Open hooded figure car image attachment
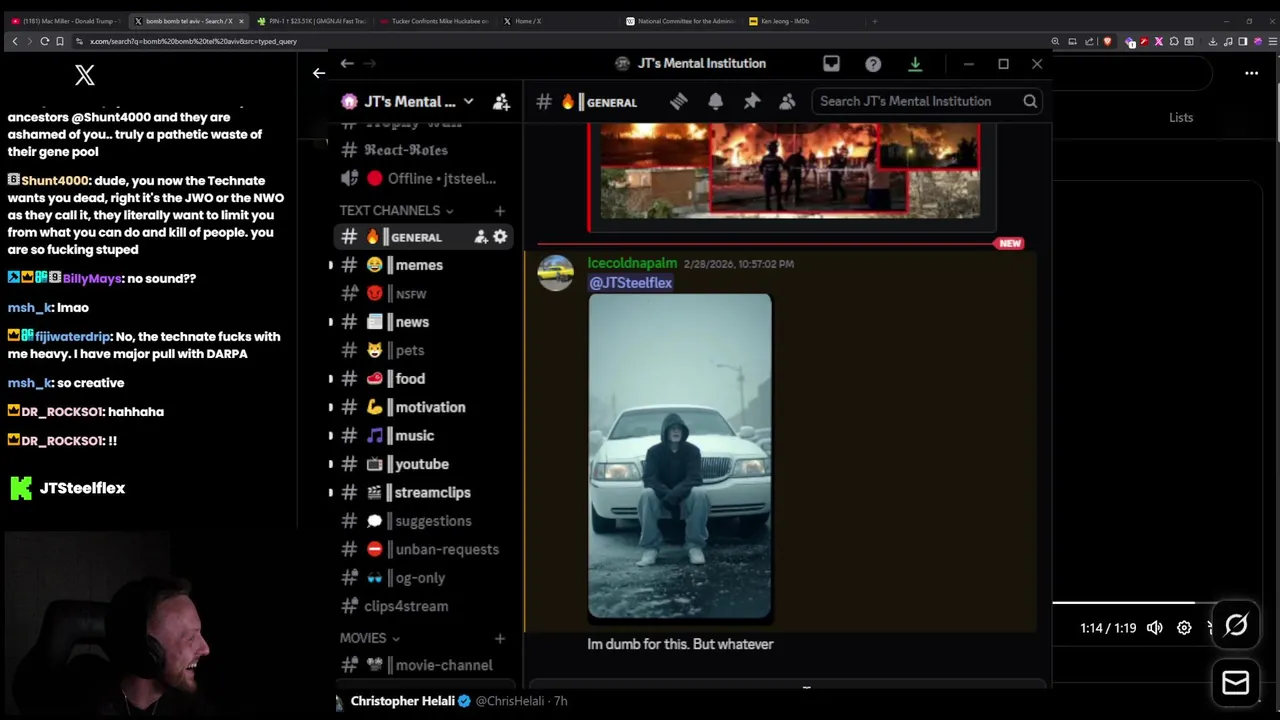The width and height of the screenshot is (1280, 720). (x=680, y=456)
